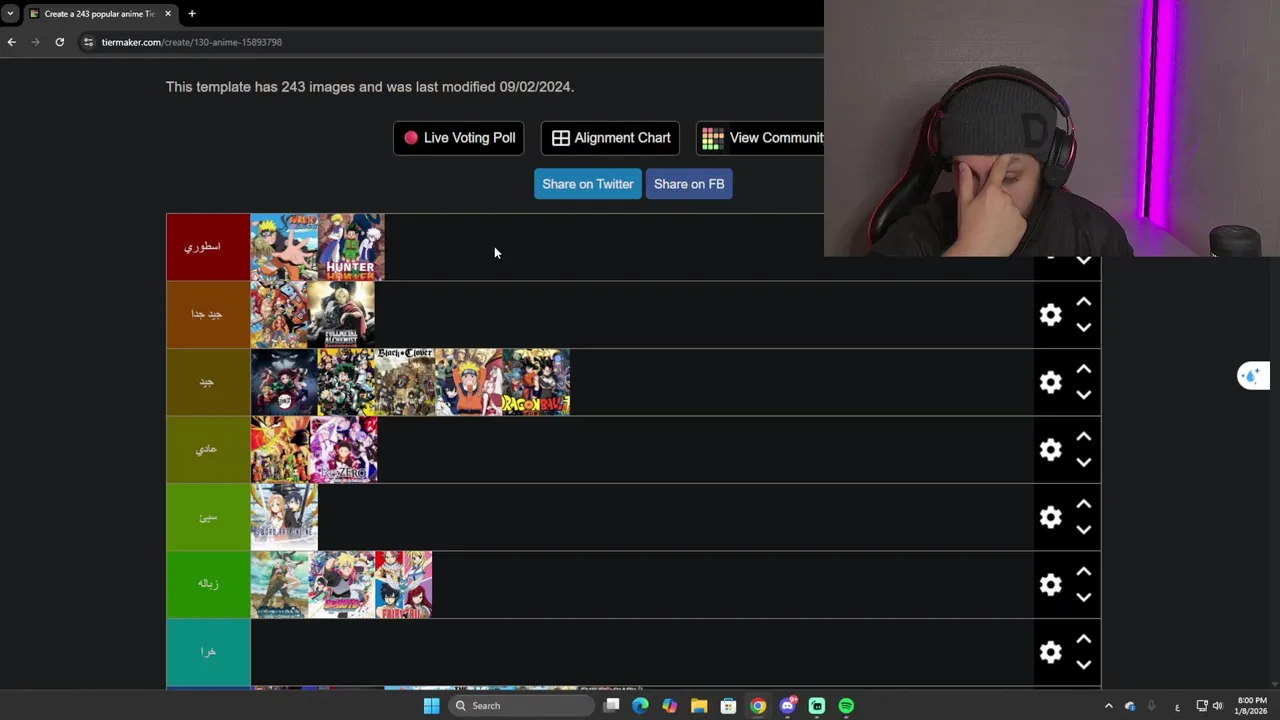Viewport: 1280px width, 720px height.
Task: Move the سيئ tier up
Action: click(x=1083, y=504)
